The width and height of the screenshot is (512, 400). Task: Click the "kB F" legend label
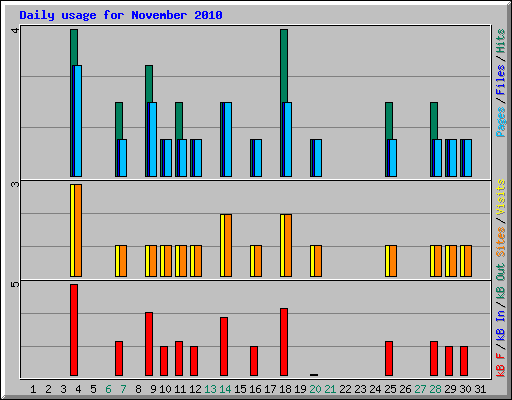point(501,364)
